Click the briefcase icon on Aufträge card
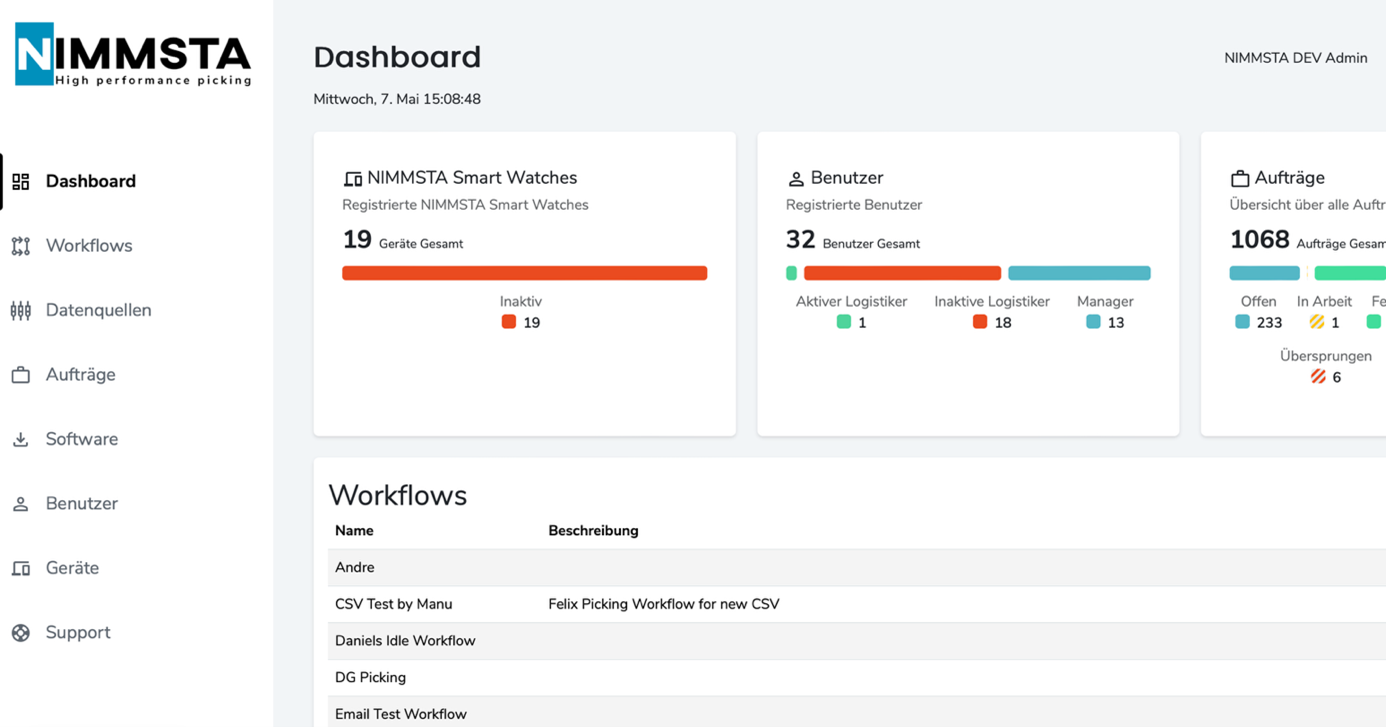The height and width of the screenshot is (727, 1386). point(1239,178)
